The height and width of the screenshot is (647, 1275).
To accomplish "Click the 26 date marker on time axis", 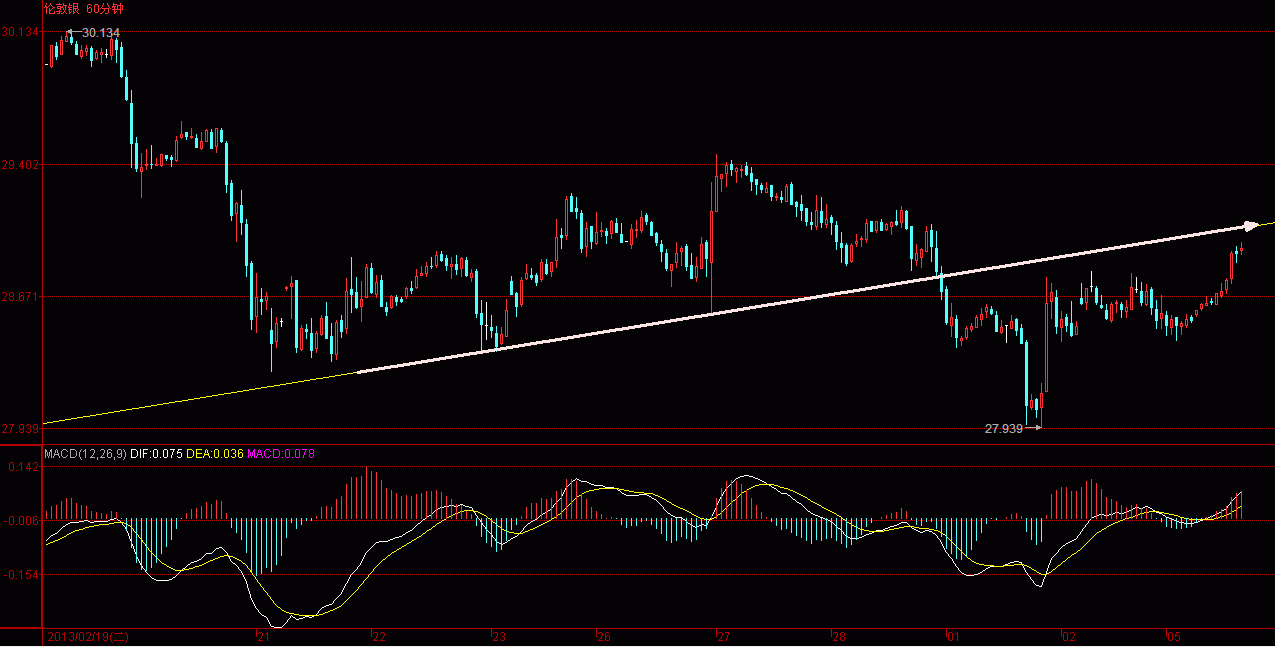I will click(603, 637).
